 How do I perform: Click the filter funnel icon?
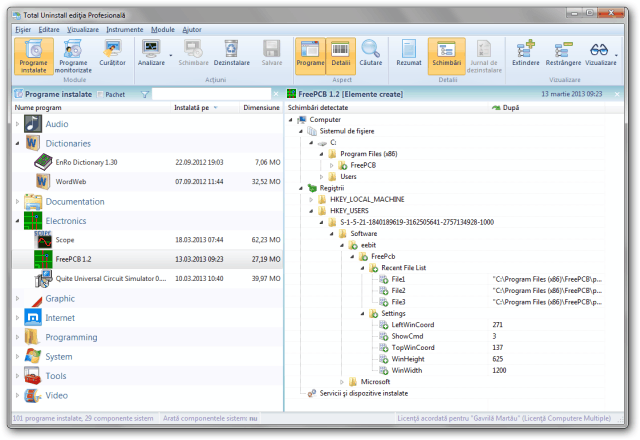point(144,94)
